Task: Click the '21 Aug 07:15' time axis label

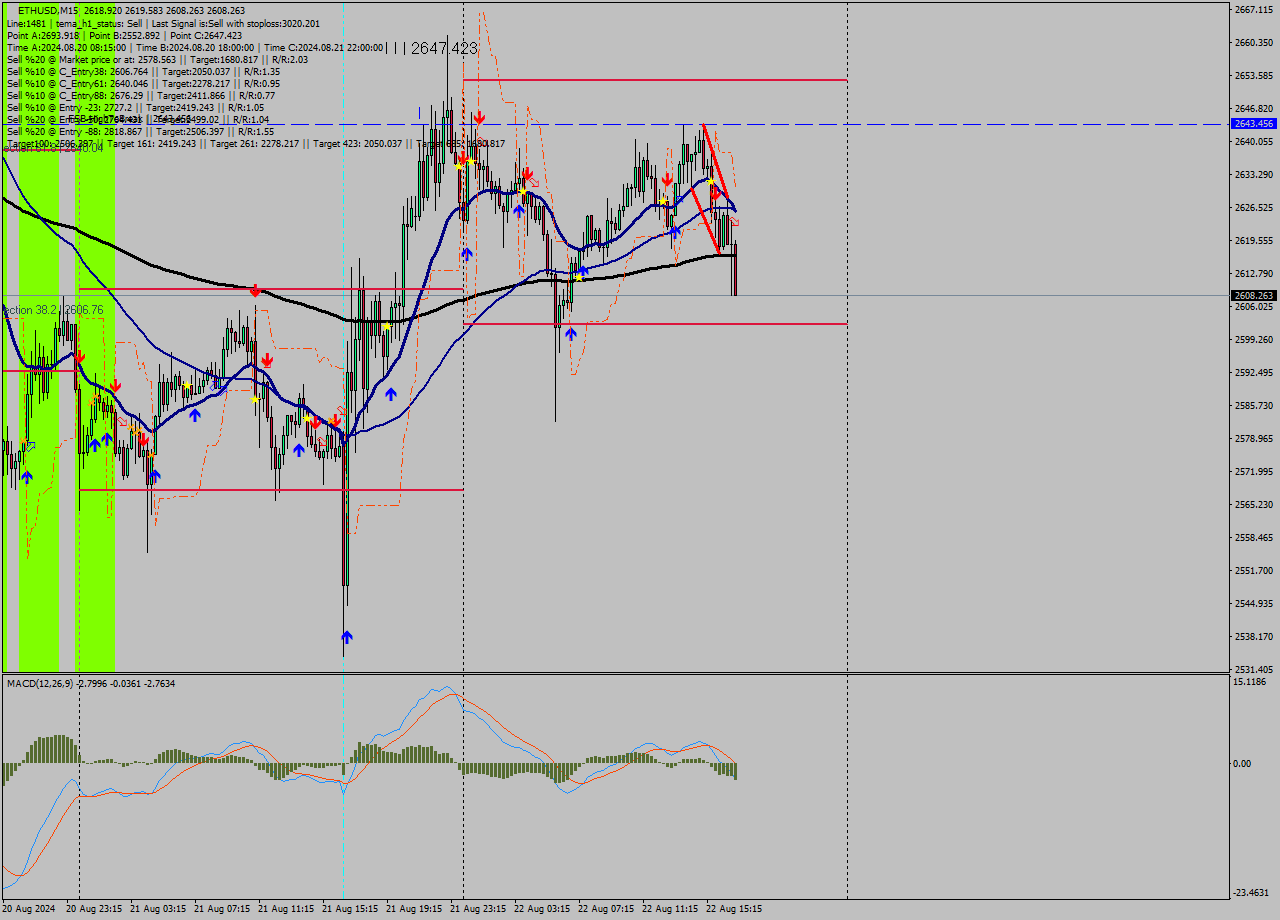Action: (222, 909)
